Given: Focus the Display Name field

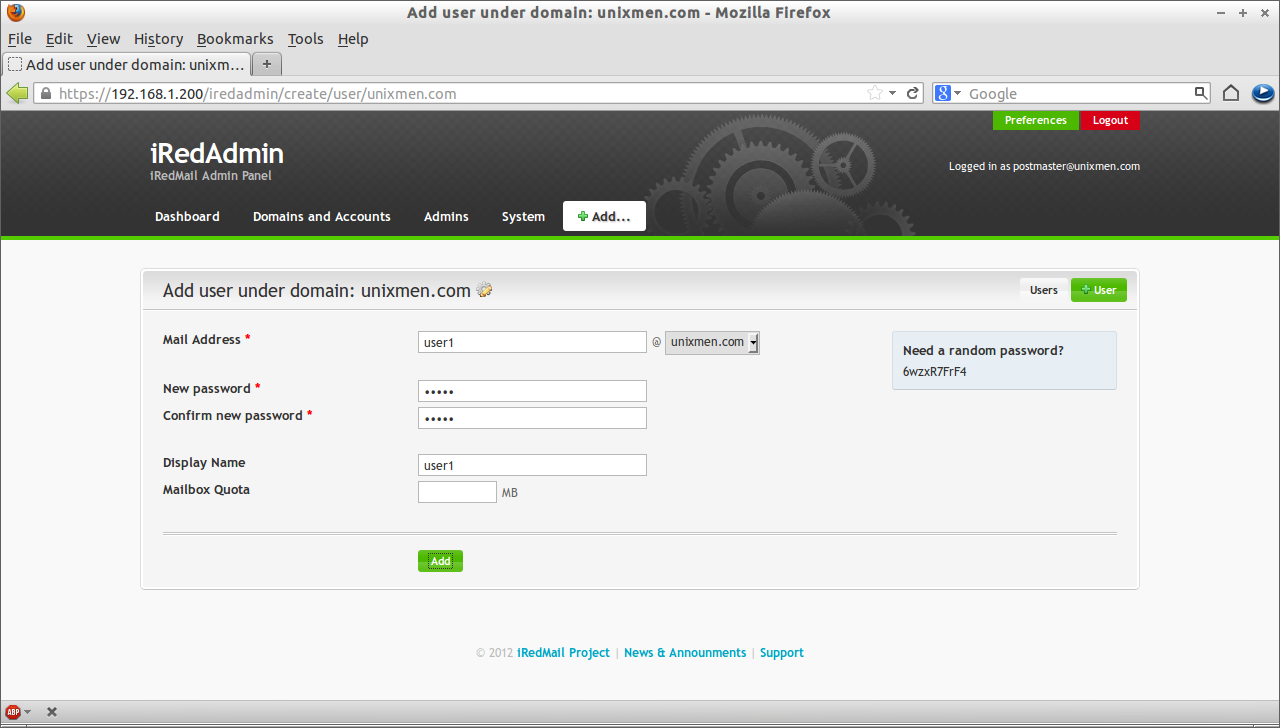Looking at the screenshot, I should click(532, 465).
